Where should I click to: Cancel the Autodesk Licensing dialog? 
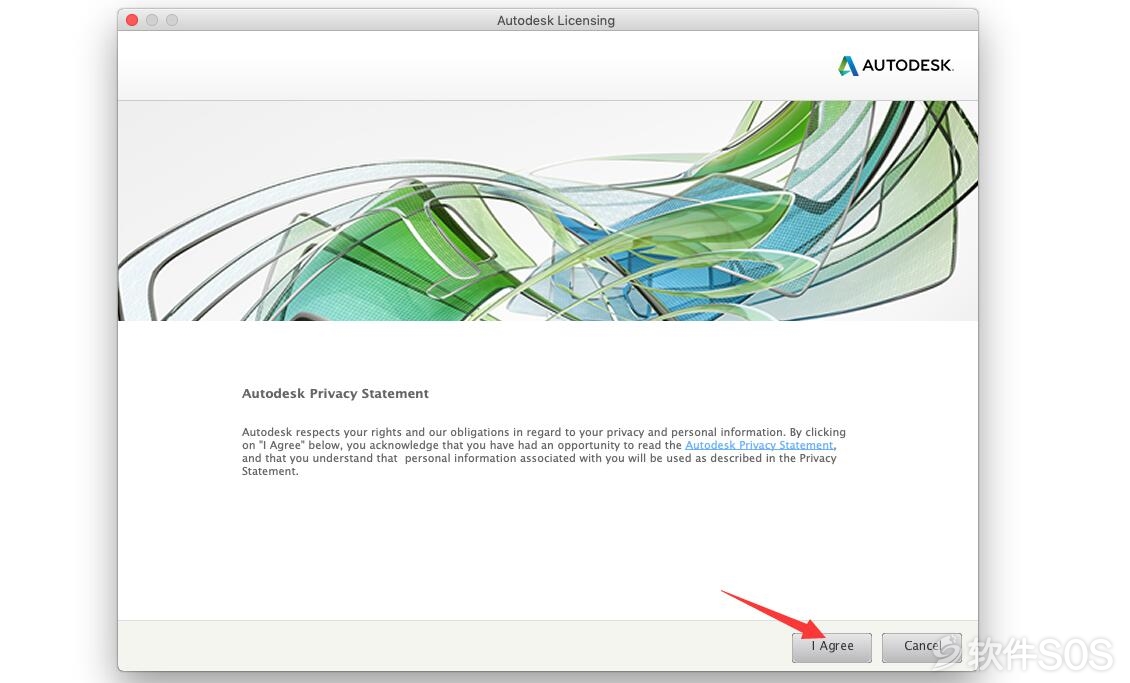pyautogui.click(x=922, y=647)
